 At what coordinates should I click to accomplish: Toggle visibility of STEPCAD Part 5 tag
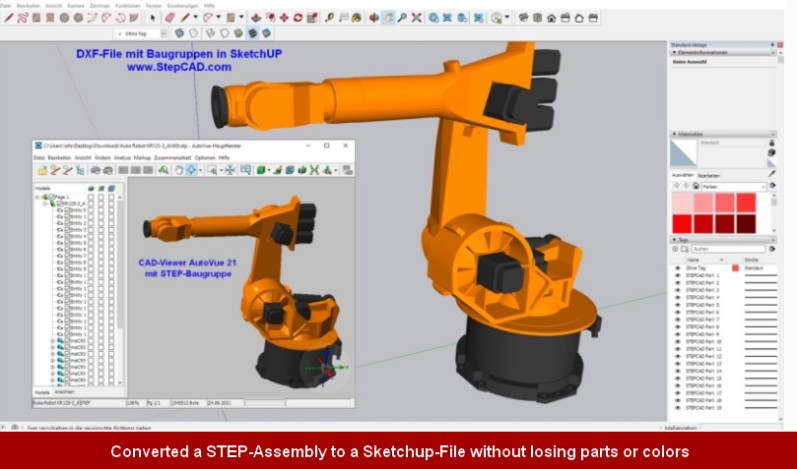tap(677, 305)
